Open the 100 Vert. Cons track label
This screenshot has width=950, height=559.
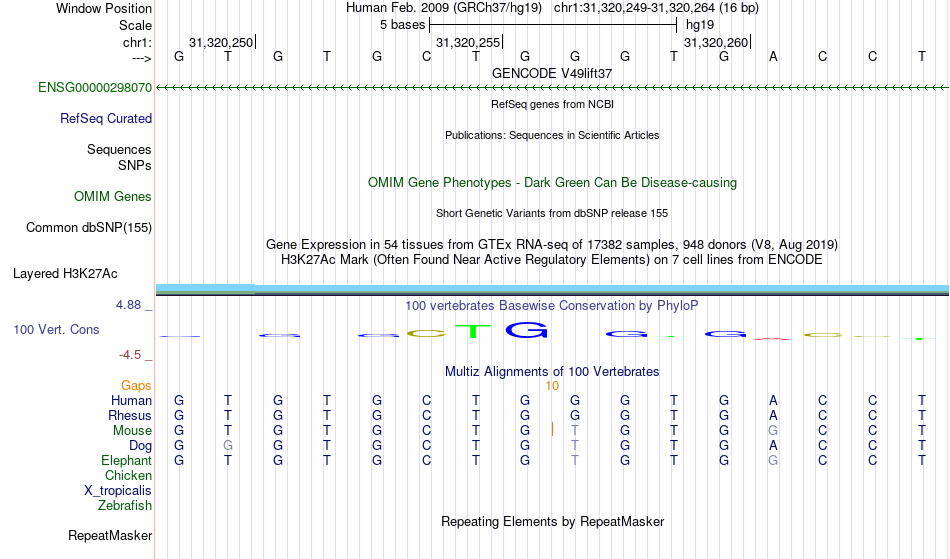(x=56, y=329)
